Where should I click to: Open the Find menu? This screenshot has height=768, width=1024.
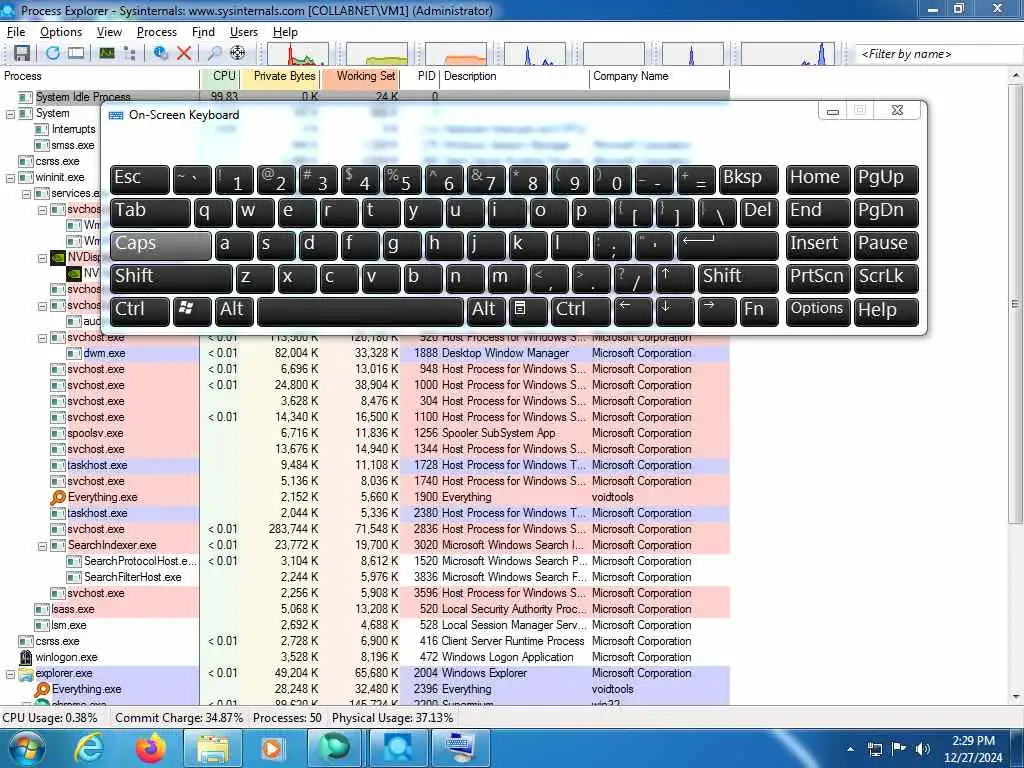pos(203,32)
